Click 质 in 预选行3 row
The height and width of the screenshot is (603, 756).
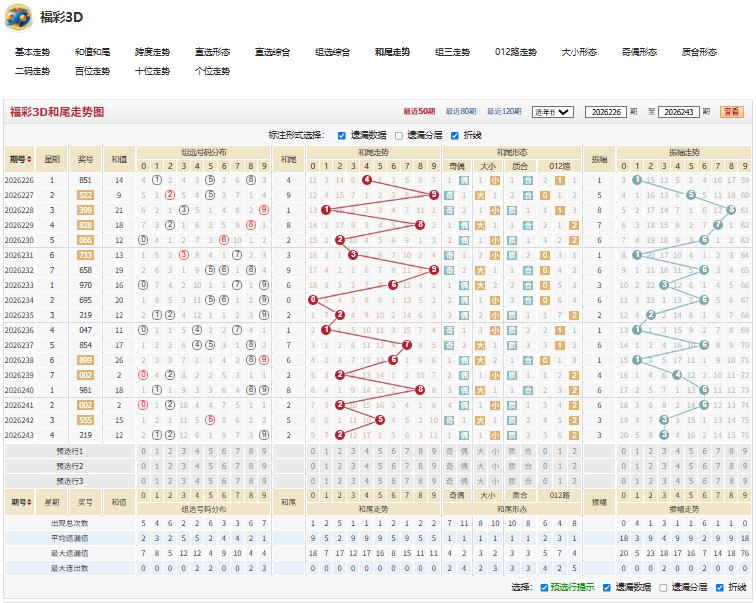[512, 482]
